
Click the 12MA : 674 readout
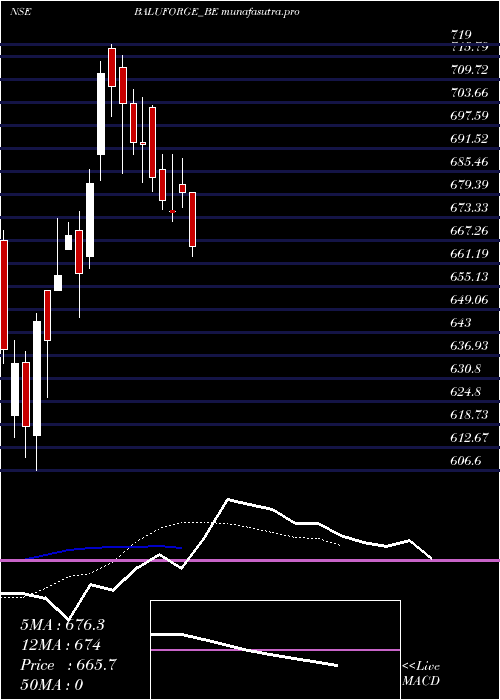click(x=60, y=645)
